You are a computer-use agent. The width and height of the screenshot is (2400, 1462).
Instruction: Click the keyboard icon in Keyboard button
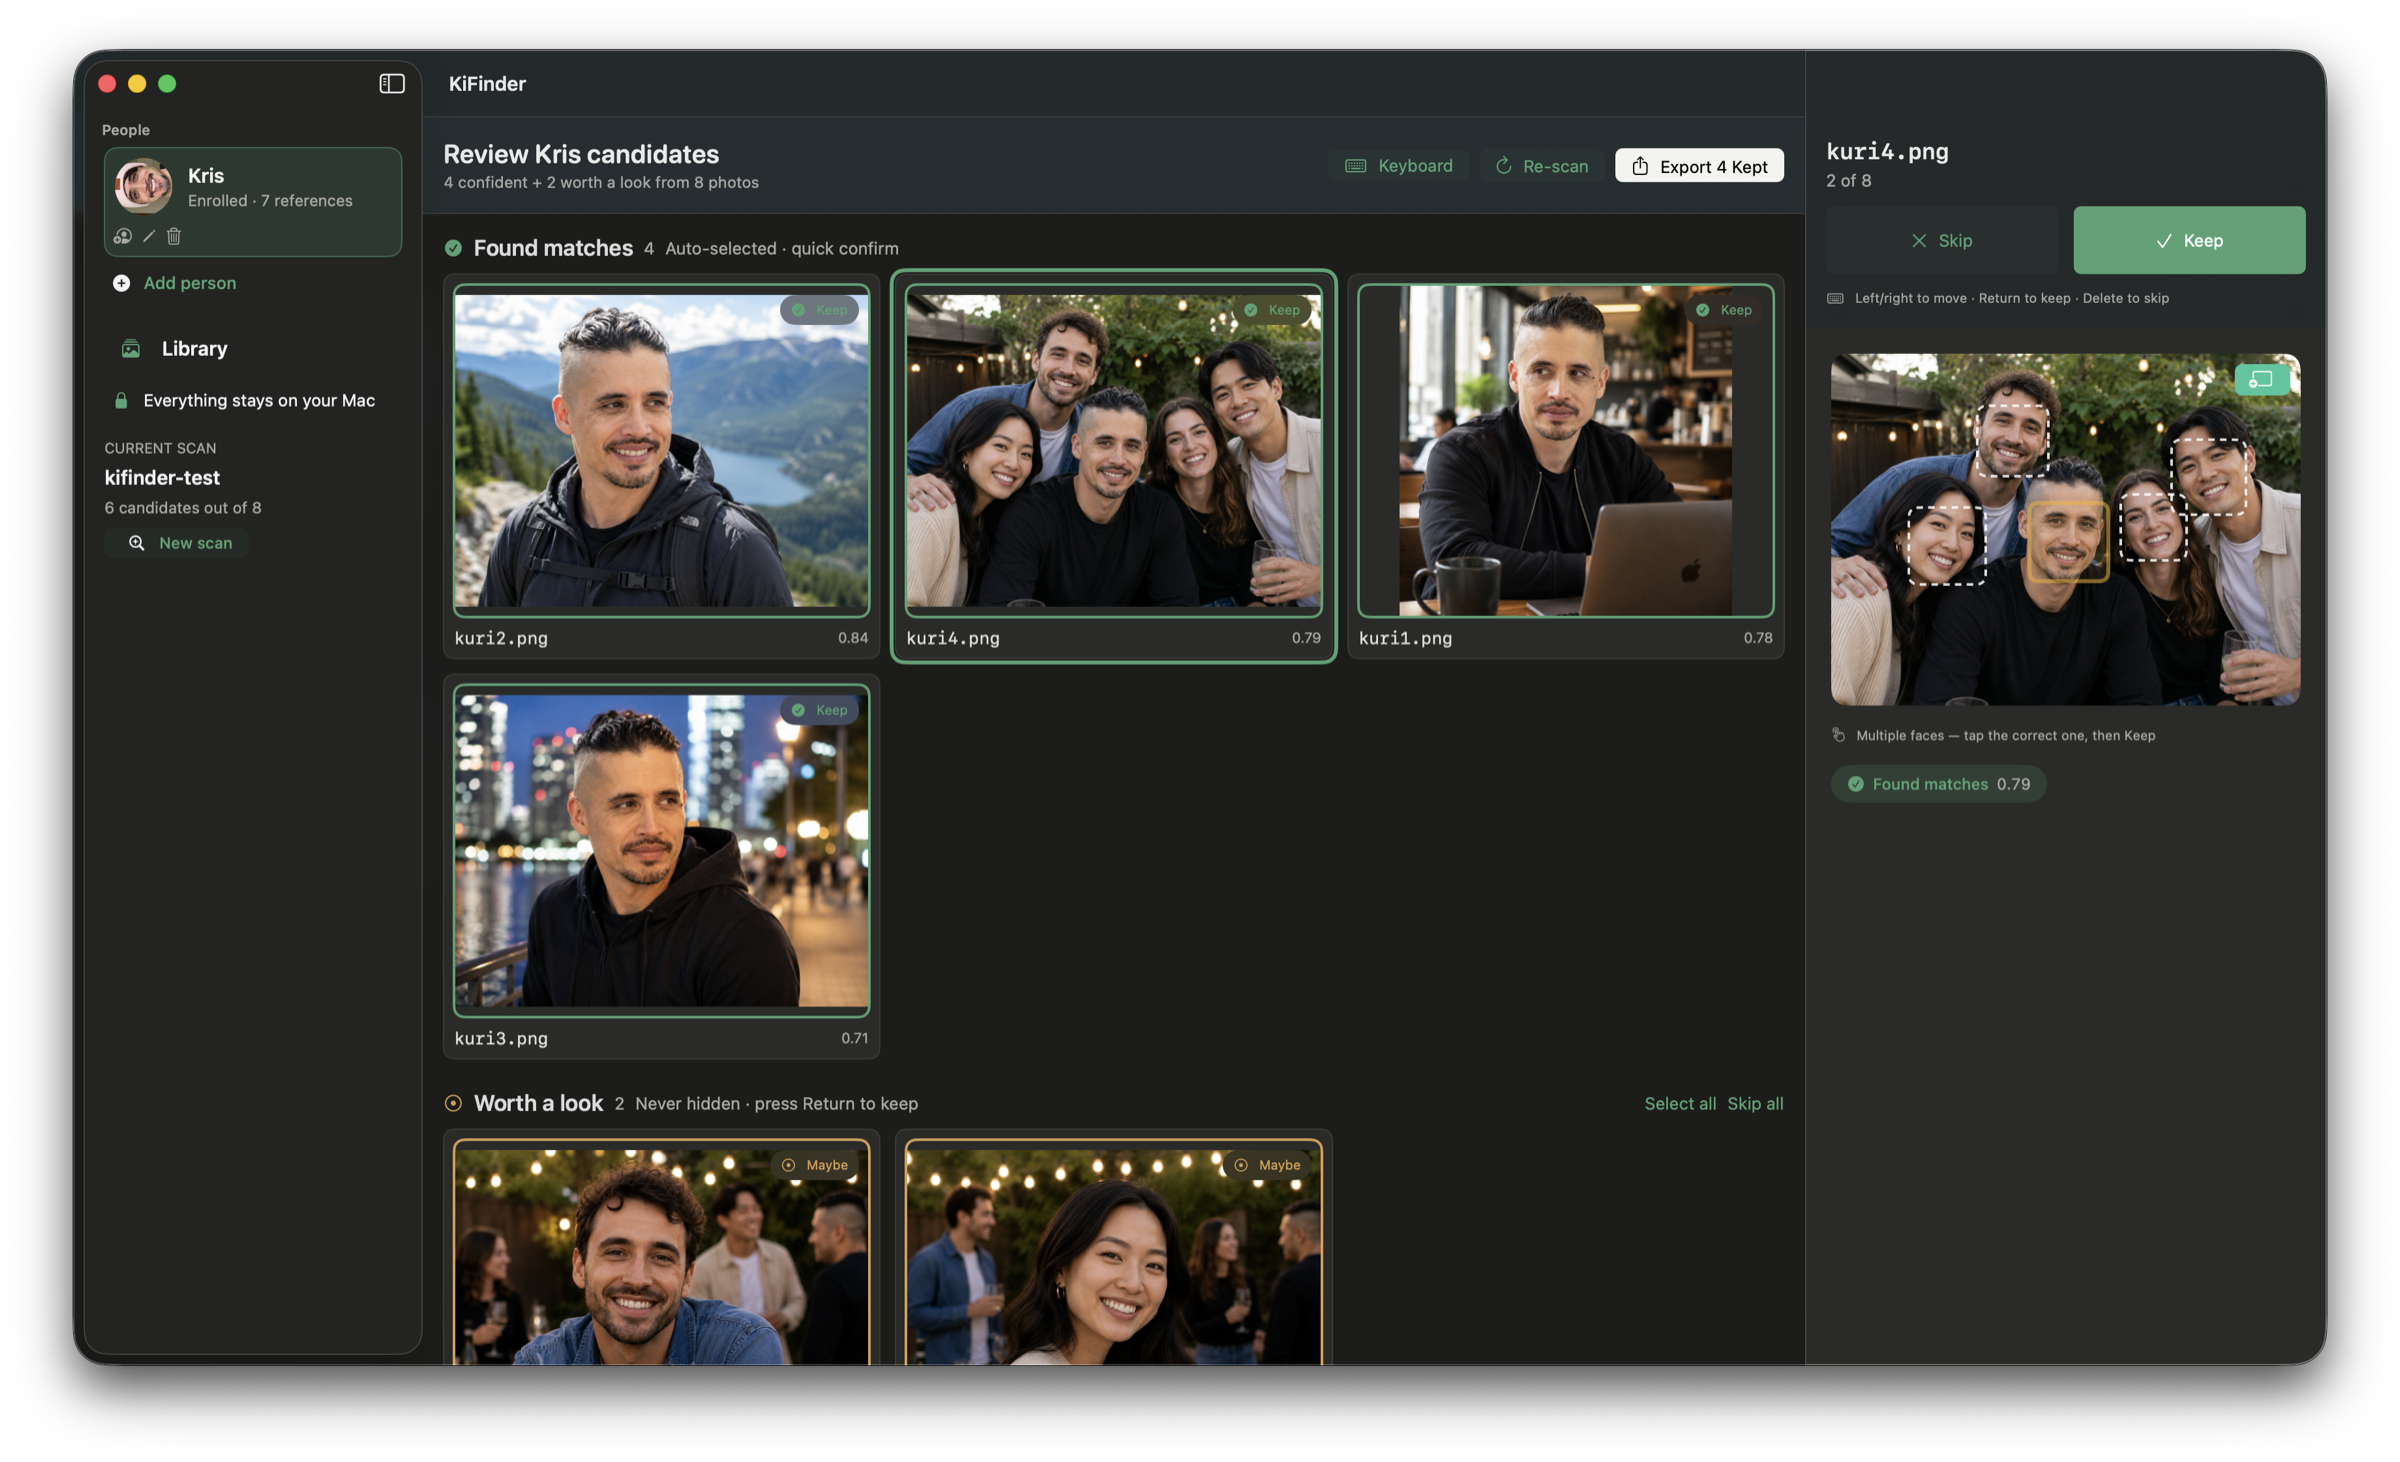click(1355, 166)
